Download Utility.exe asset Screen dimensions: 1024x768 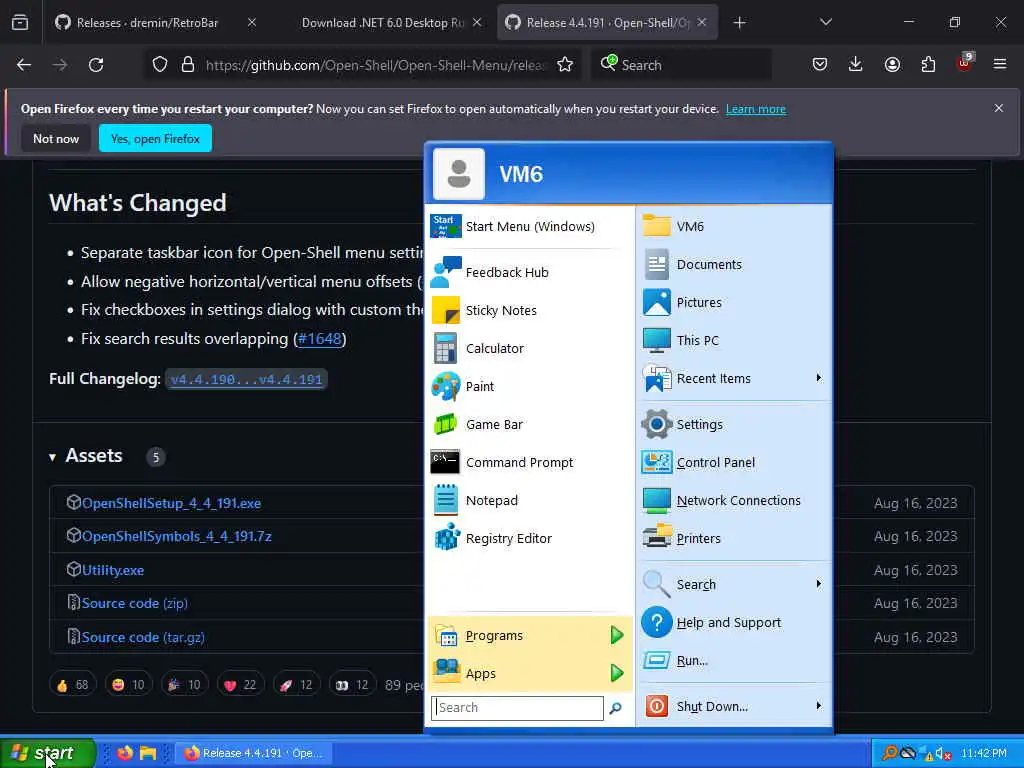point(113,570)
